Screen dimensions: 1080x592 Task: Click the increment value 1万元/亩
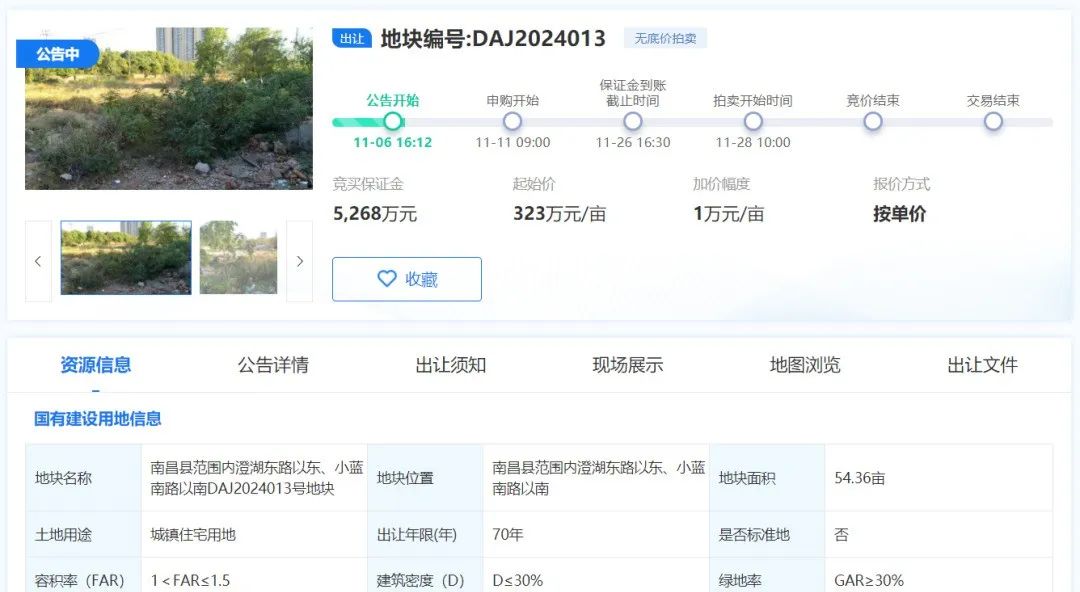[729, 214]
